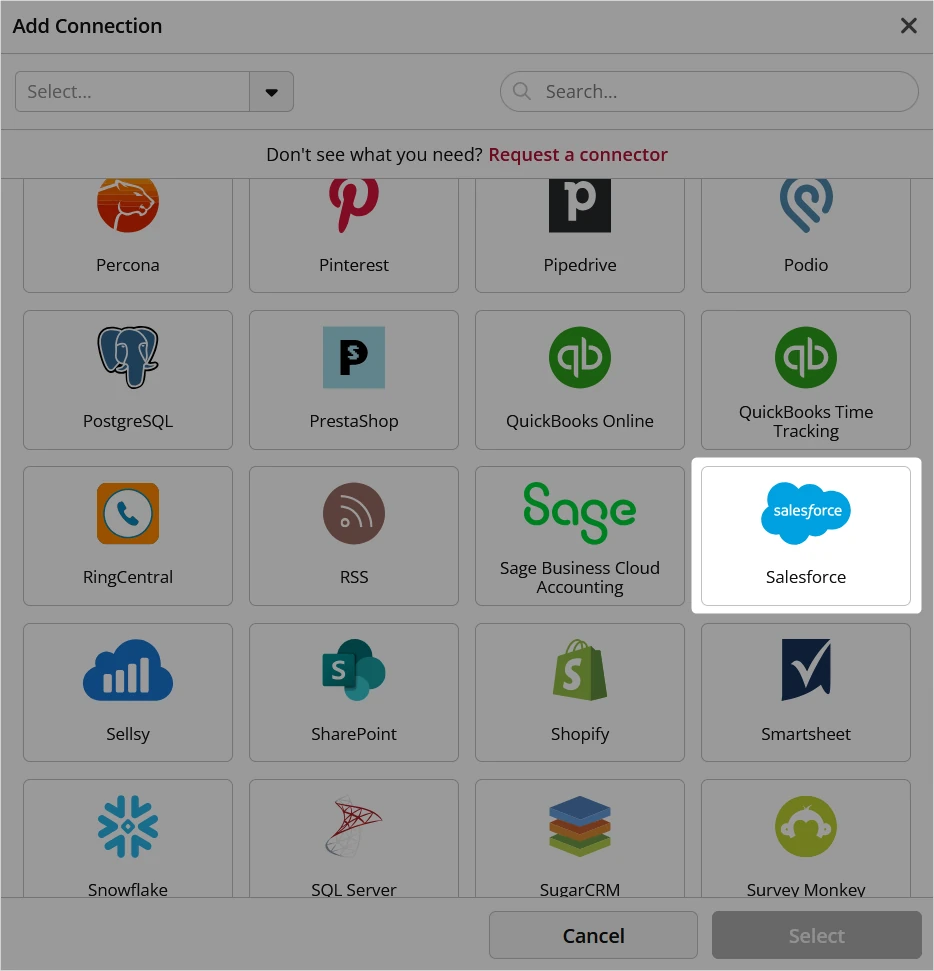This screenshot has width=934, height=971.
Task: Select the Smartsheet checkmark icon
Action: tap(806, 670)
